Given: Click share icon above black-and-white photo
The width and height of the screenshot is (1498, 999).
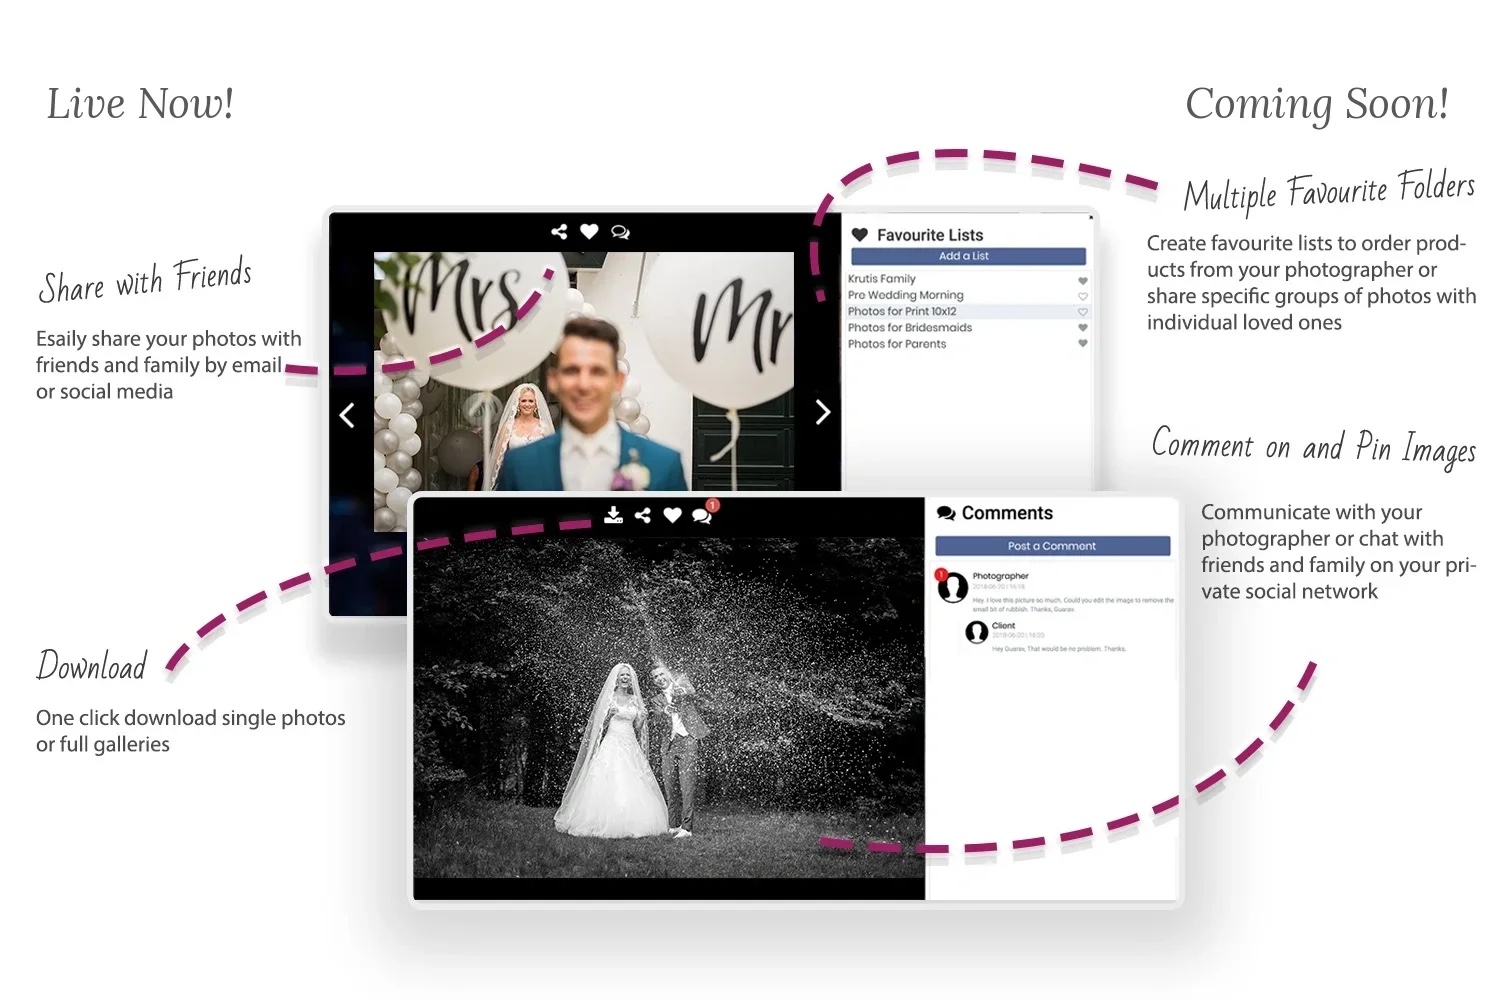Looking at the screenshot, I should 643,515.
